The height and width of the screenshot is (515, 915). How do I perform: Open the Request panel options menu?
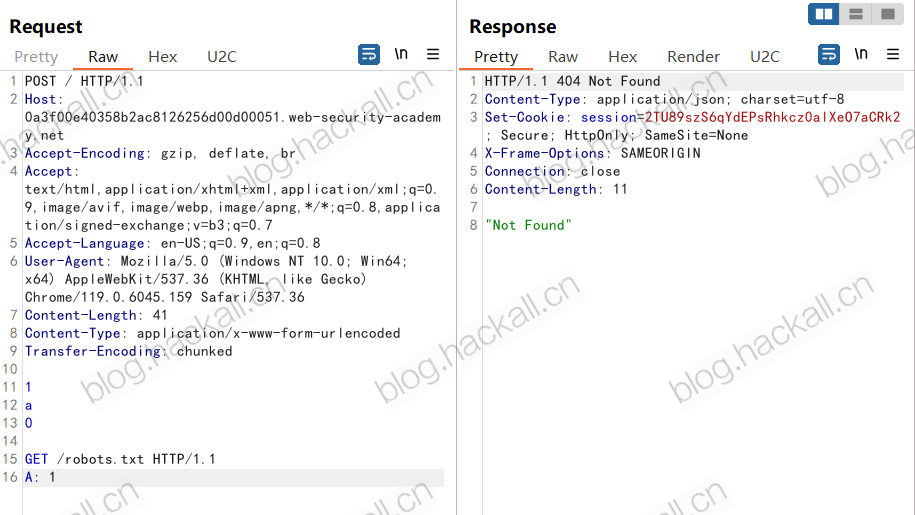pos(433,54)
